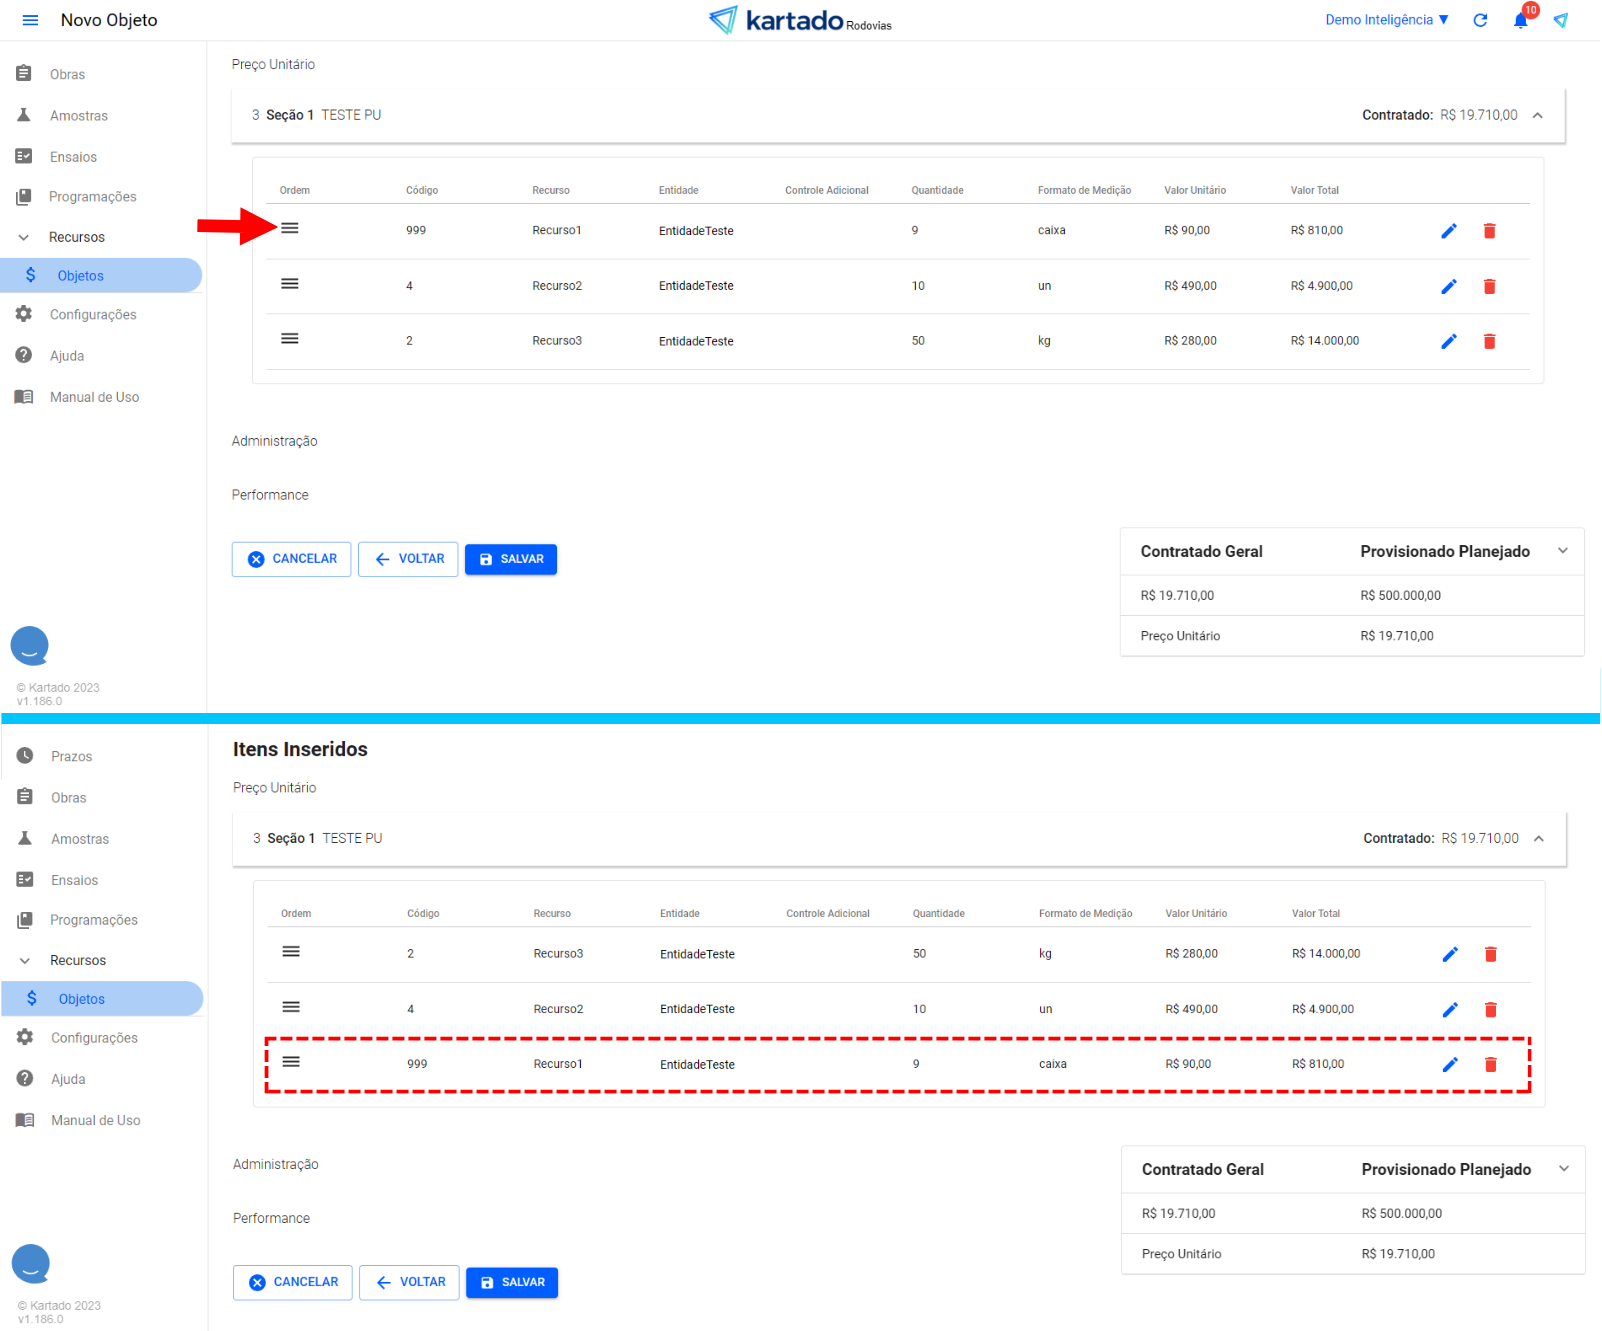Click drag handle of Recurso3 under Itens Inseridos
1602x1331 pixels.
click(291, 952)
